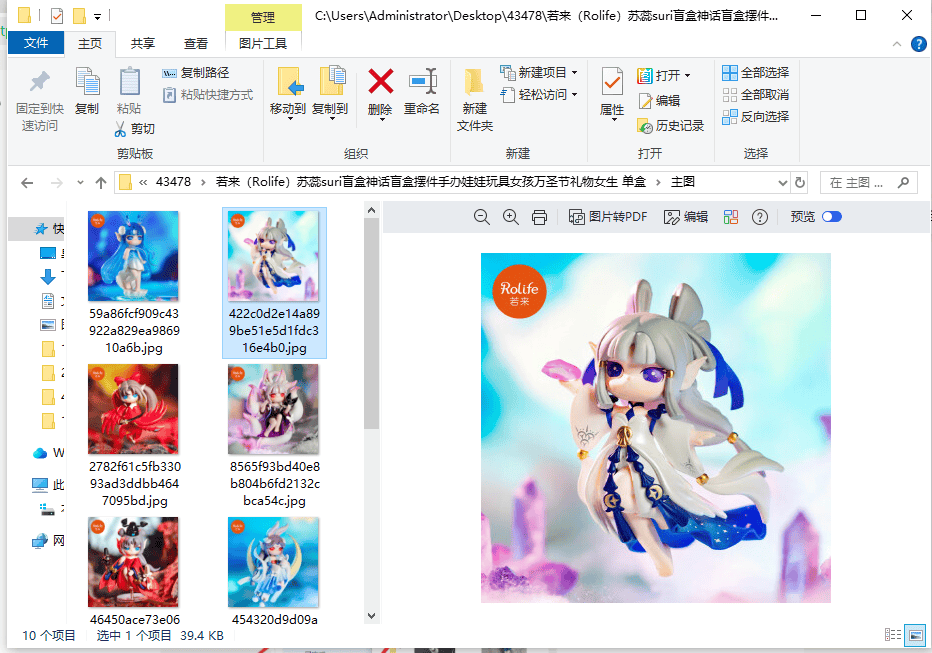932x653 pixels.
Task: Collapse the ribbon chevron
Action: (897, 44)
